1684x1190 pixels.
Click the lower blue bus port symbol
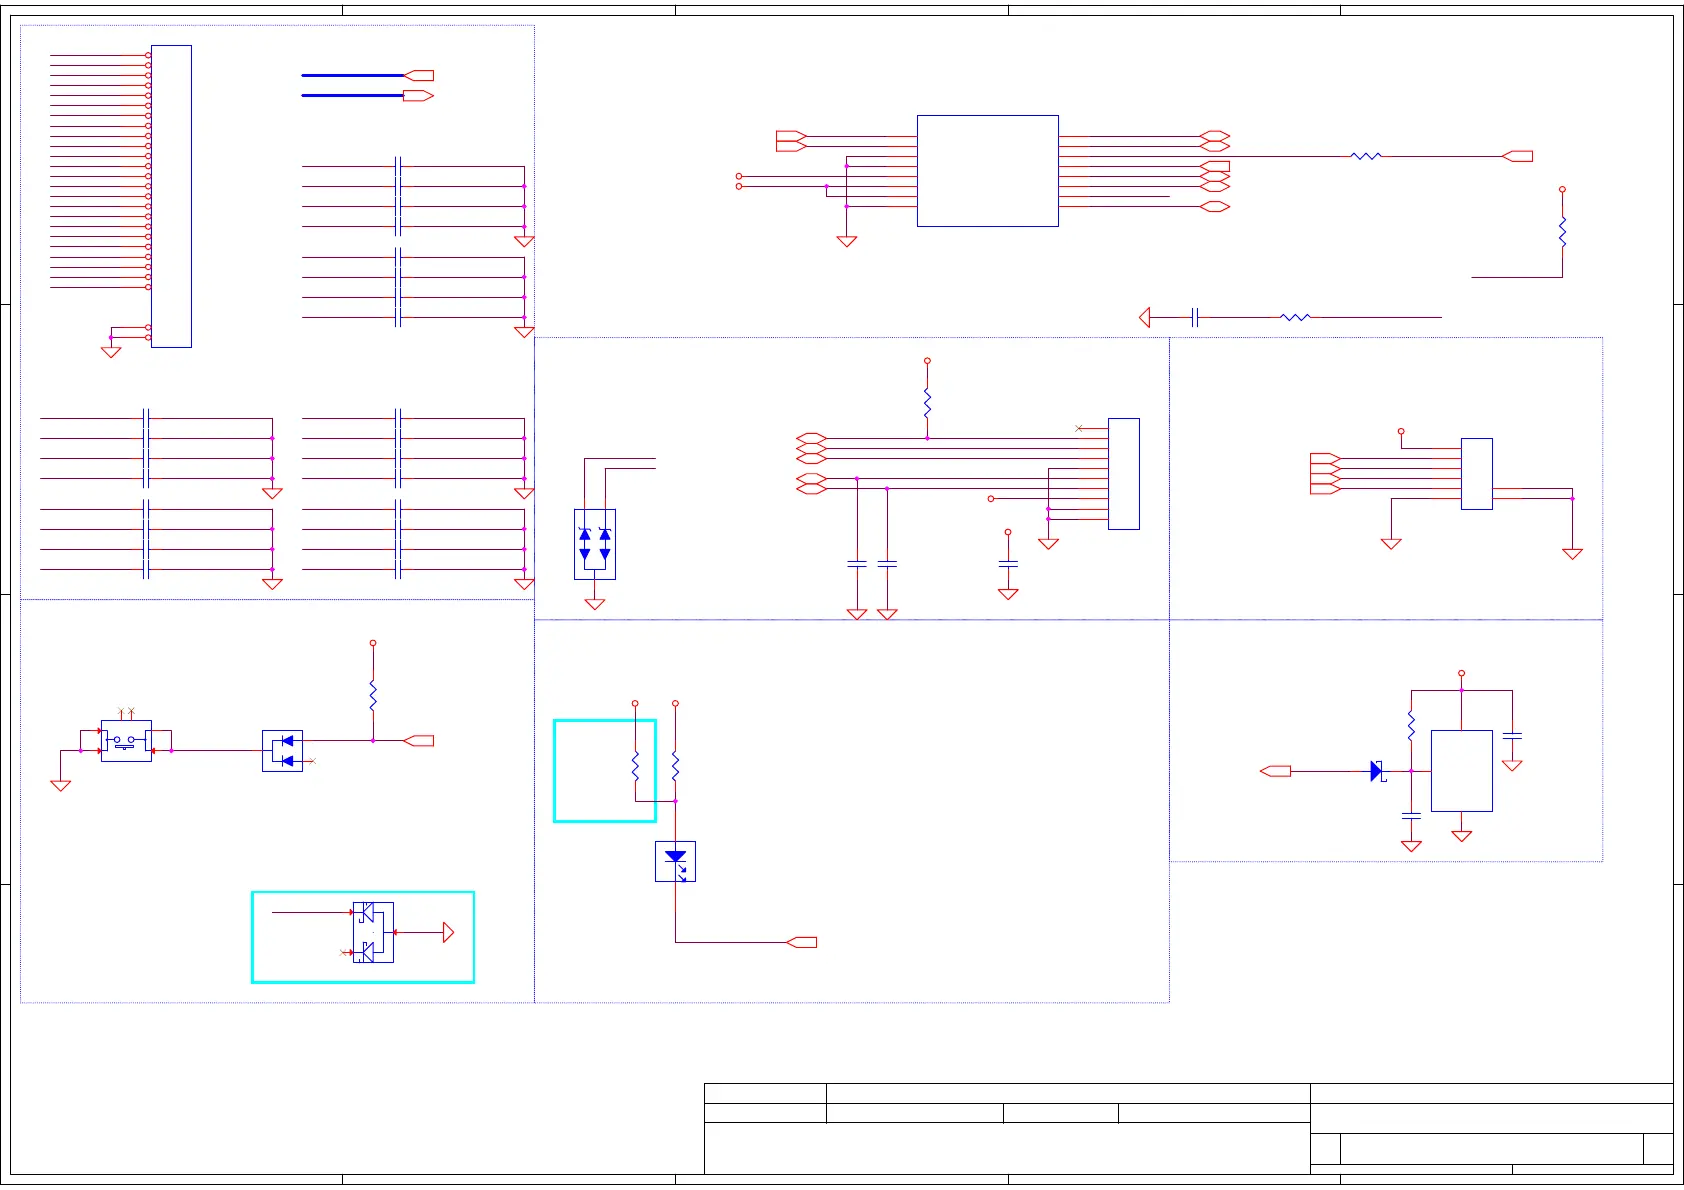pos(418,96)
